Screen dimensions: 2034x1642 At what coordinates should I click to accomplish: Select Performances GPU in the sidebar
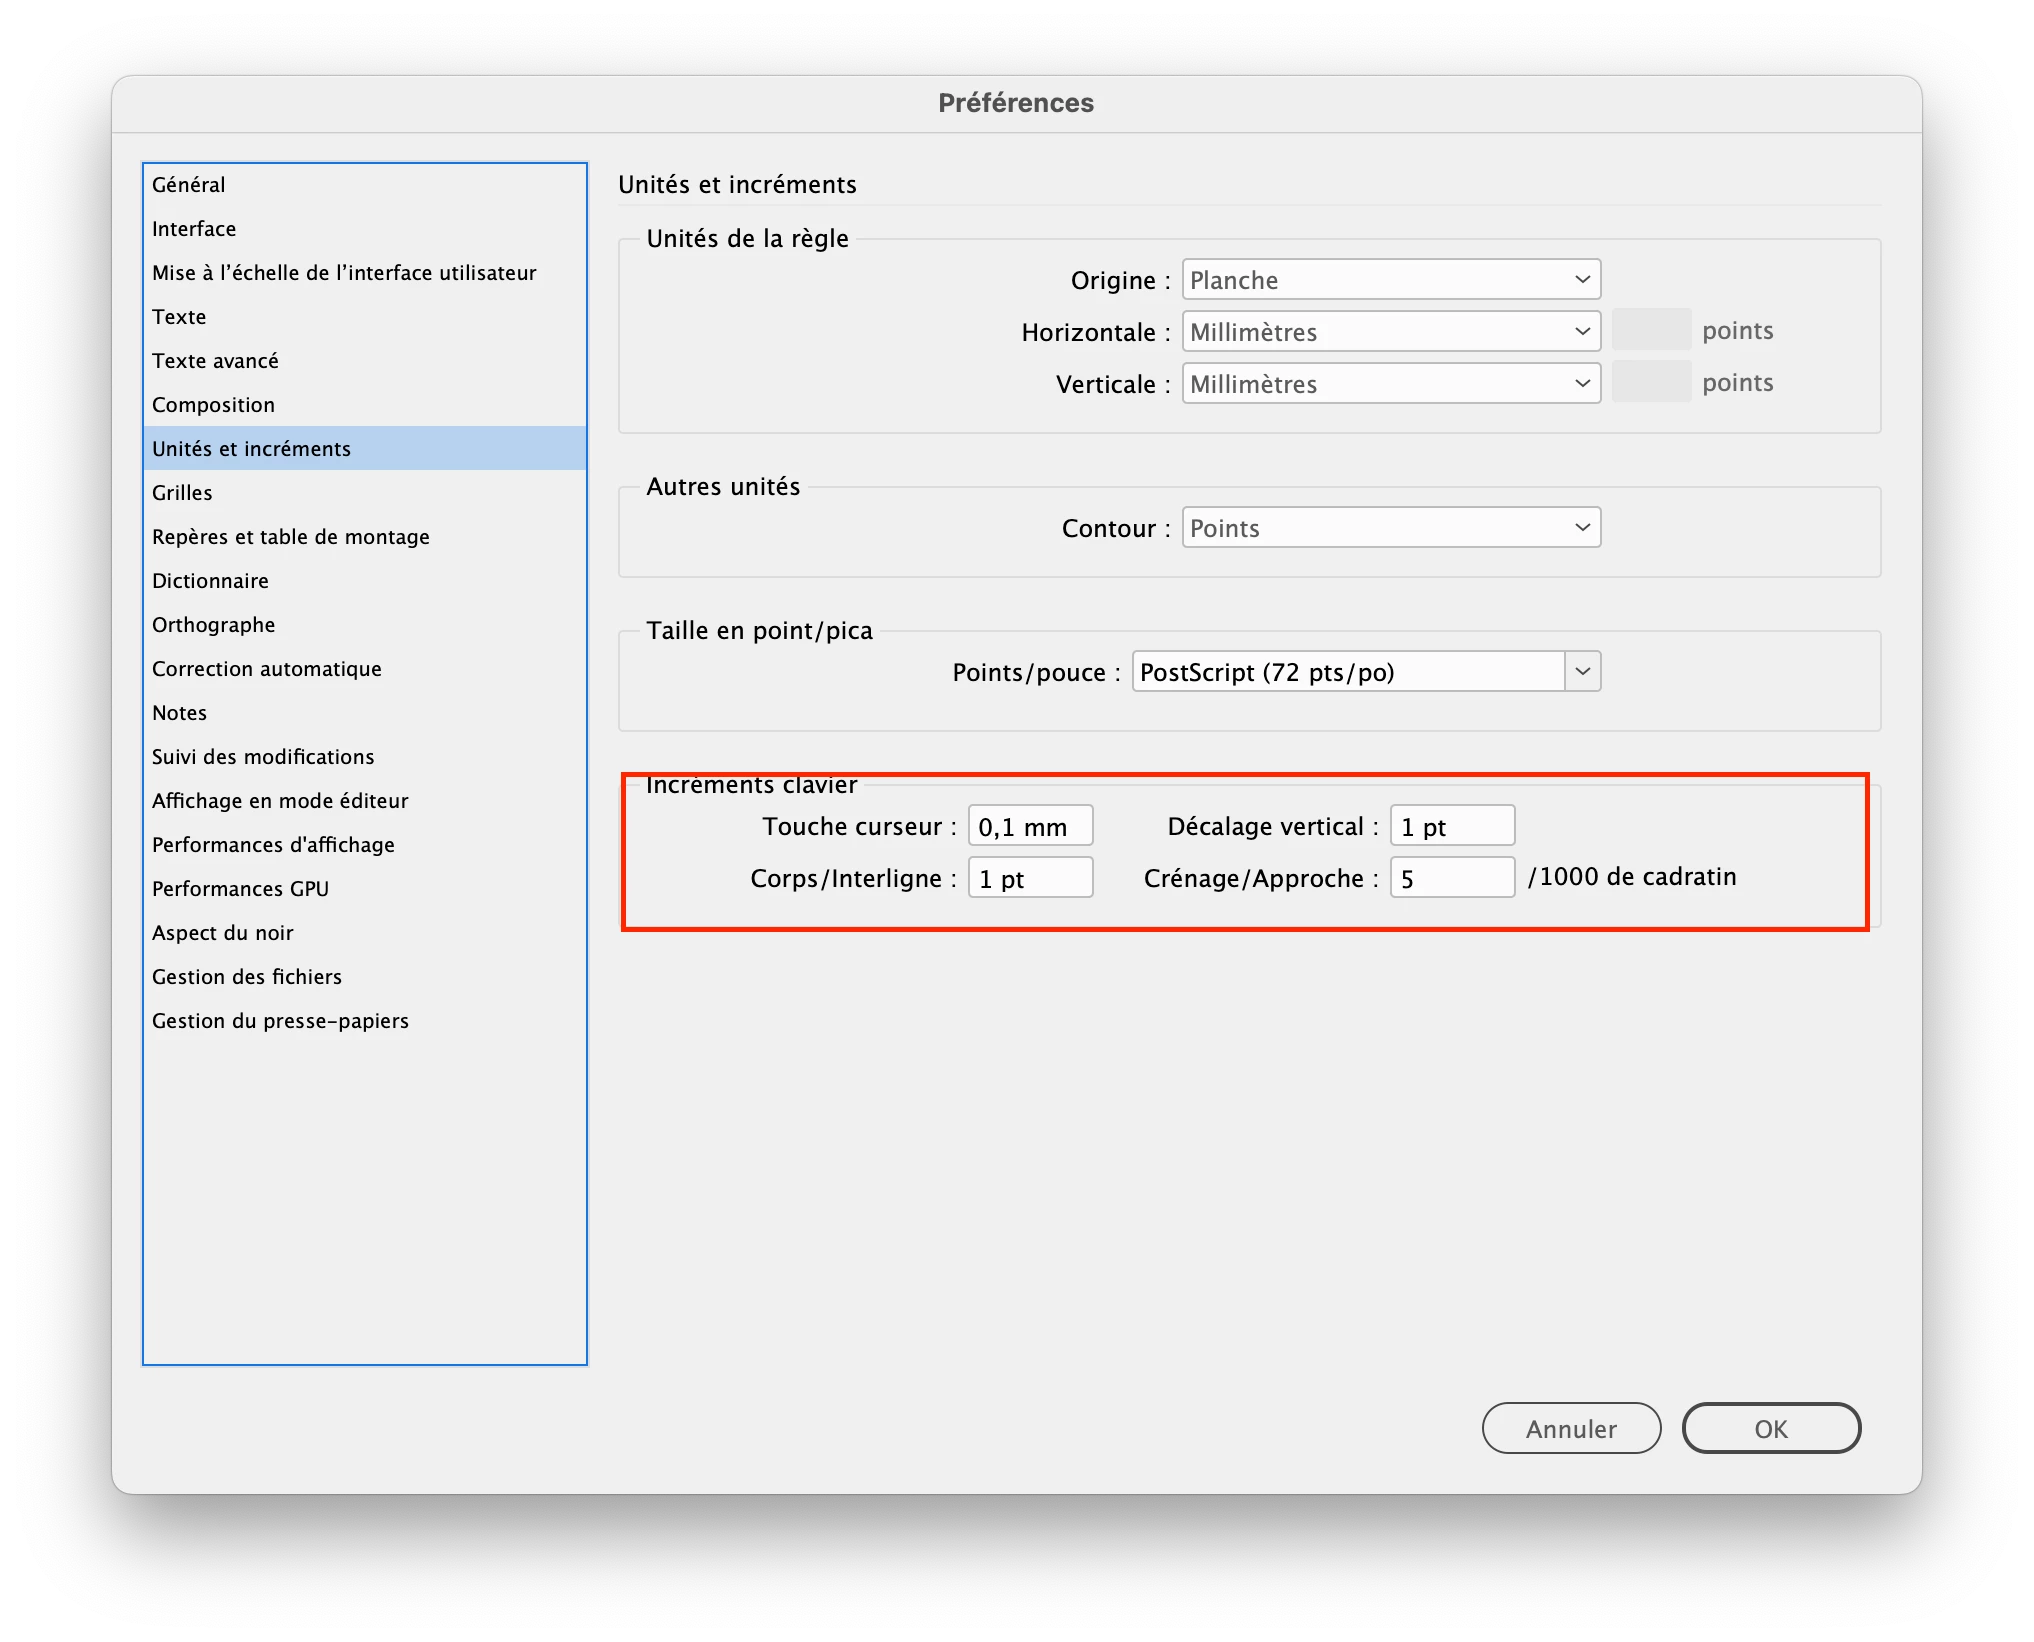click(x=240, y=889)
